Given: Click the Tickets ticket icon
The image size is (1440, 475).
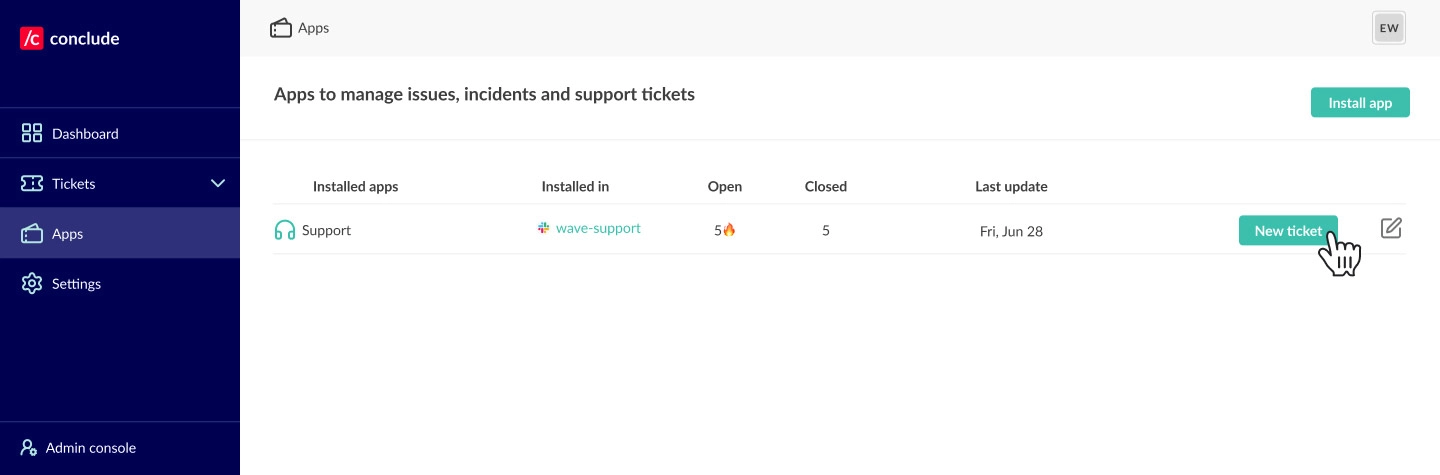Looking at the screenshot, I should [x=32, y=183].
